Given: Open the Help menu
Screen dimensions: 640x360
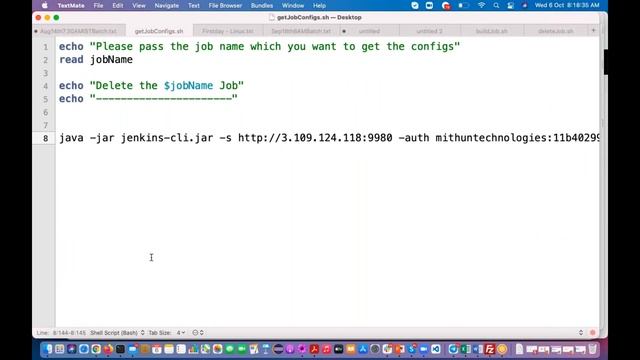Looking at the screenshot, I should coord(319,6).
